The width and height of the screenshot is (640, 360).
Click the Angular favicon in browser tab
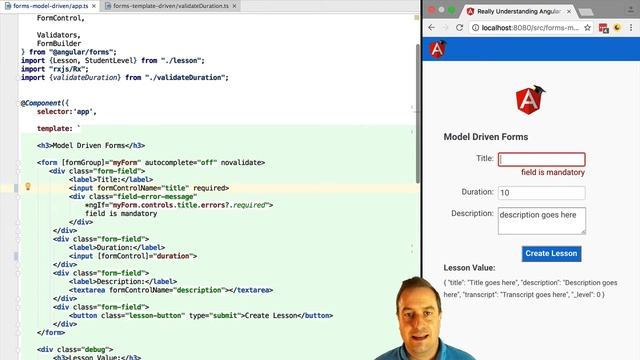tap(470, 11)
